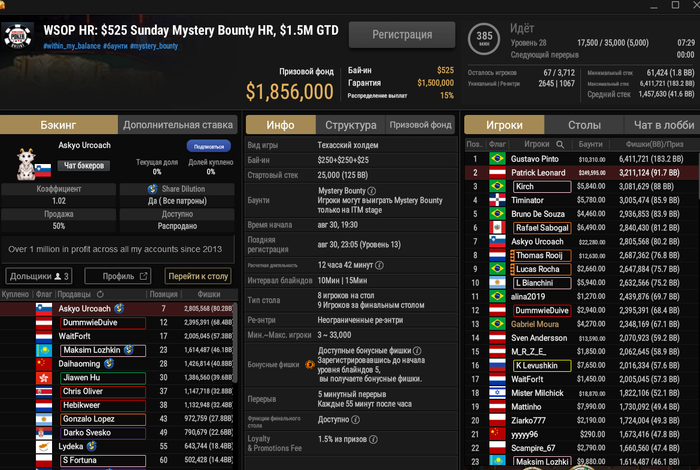Click the WSOP tournament logo icon
The image size is (700, 470).
(x=18, y=36)
